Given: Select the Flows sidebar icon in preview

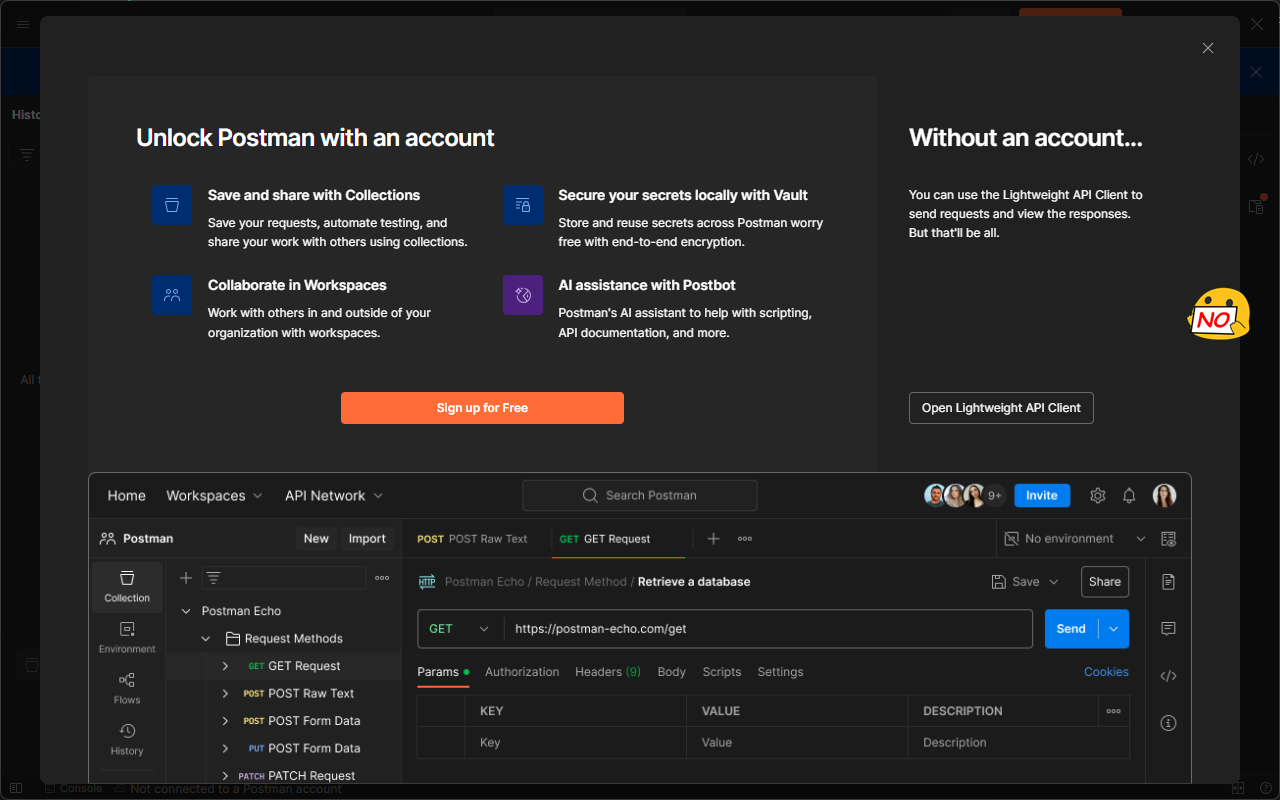Looking at the screenshot, I should click(x=127, y=688).
